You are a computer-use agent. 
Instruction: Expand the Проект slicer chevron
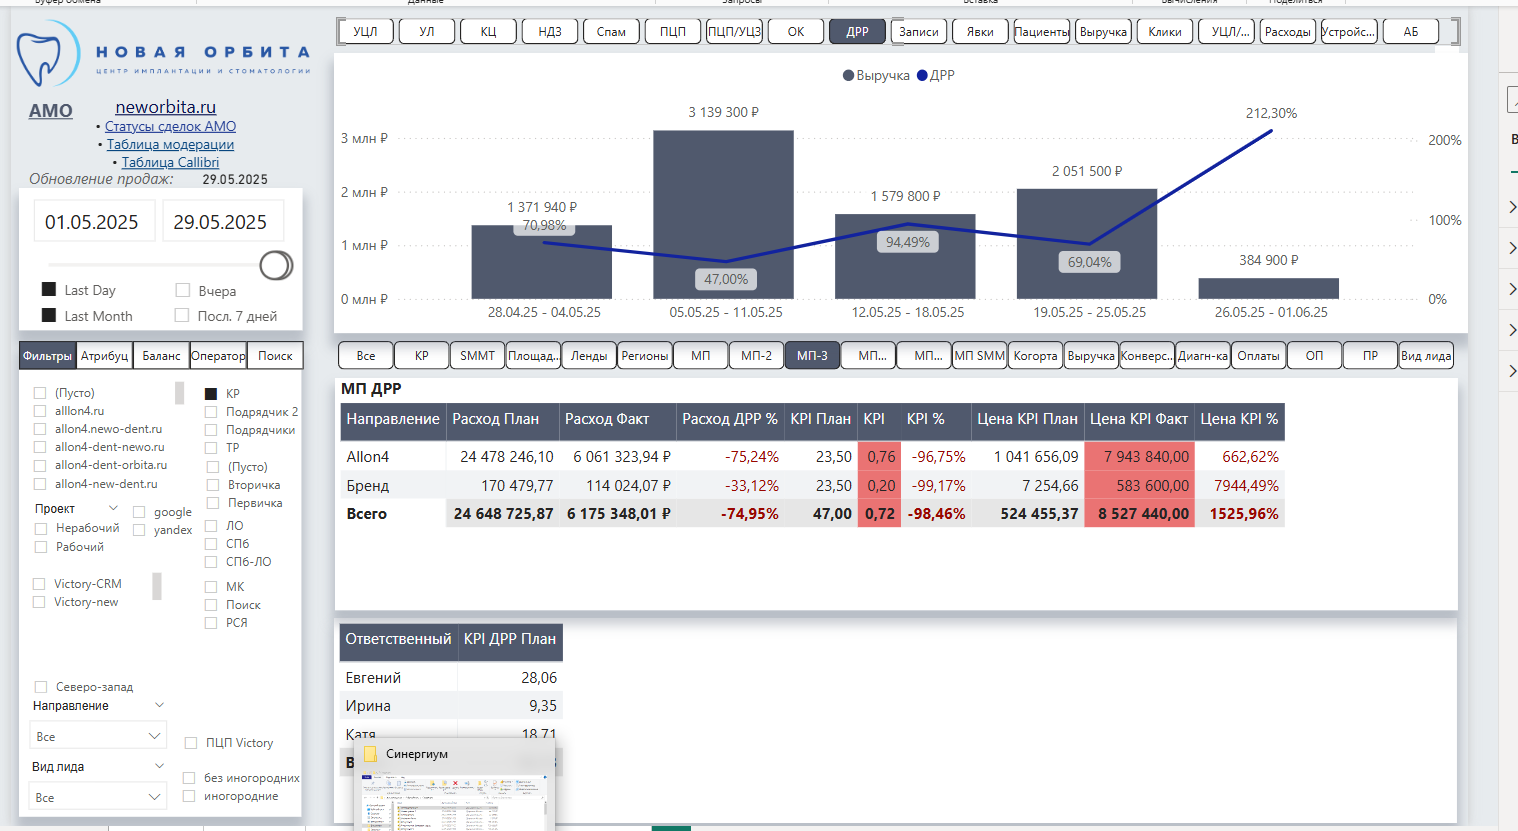(113, 509)
